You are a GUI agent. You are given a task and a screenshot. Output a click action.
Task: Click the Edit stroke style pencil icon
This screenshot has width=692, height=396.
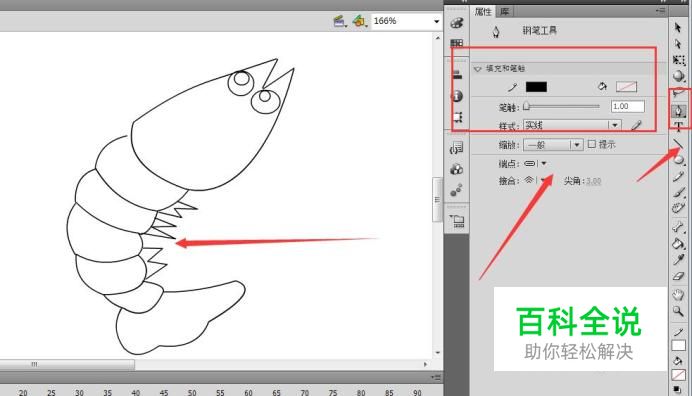pyautogui.click(x=636, y=125)
